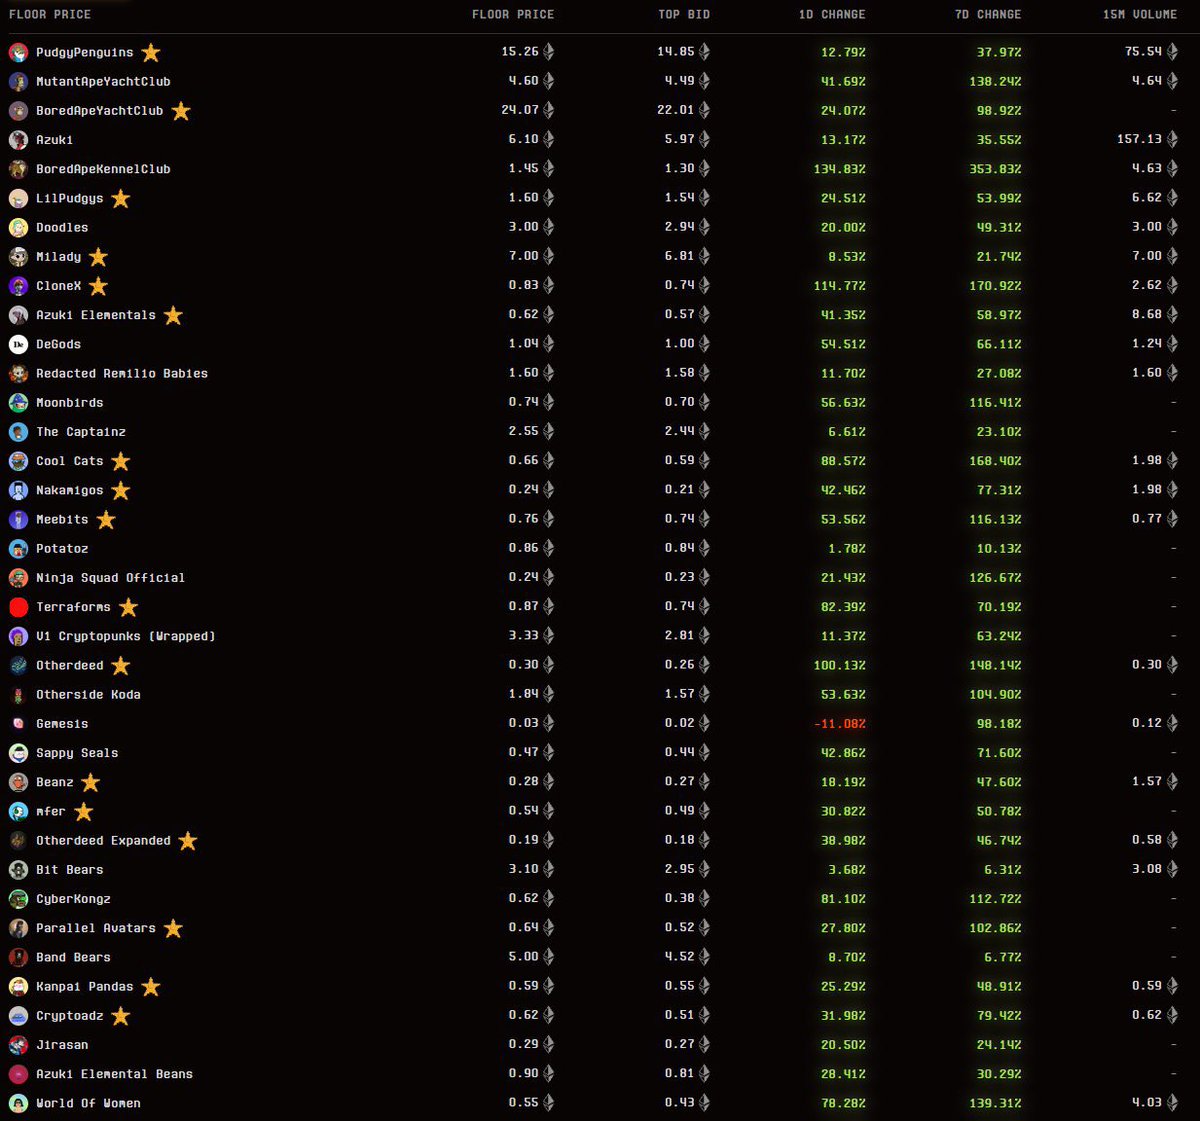Click the Bit Bears avatar icon
The width and height of the screenshot is (1200, 1121).
click(x=18, y=869)
